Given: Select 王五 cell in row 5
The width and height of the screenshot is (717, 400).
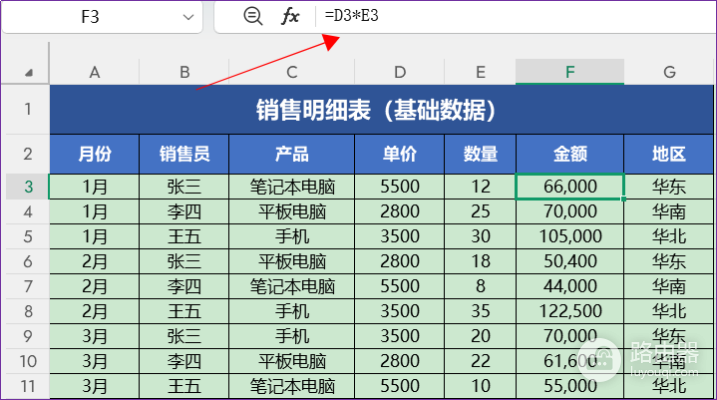Looking at the screenshot, I should [x=184, y=236].
